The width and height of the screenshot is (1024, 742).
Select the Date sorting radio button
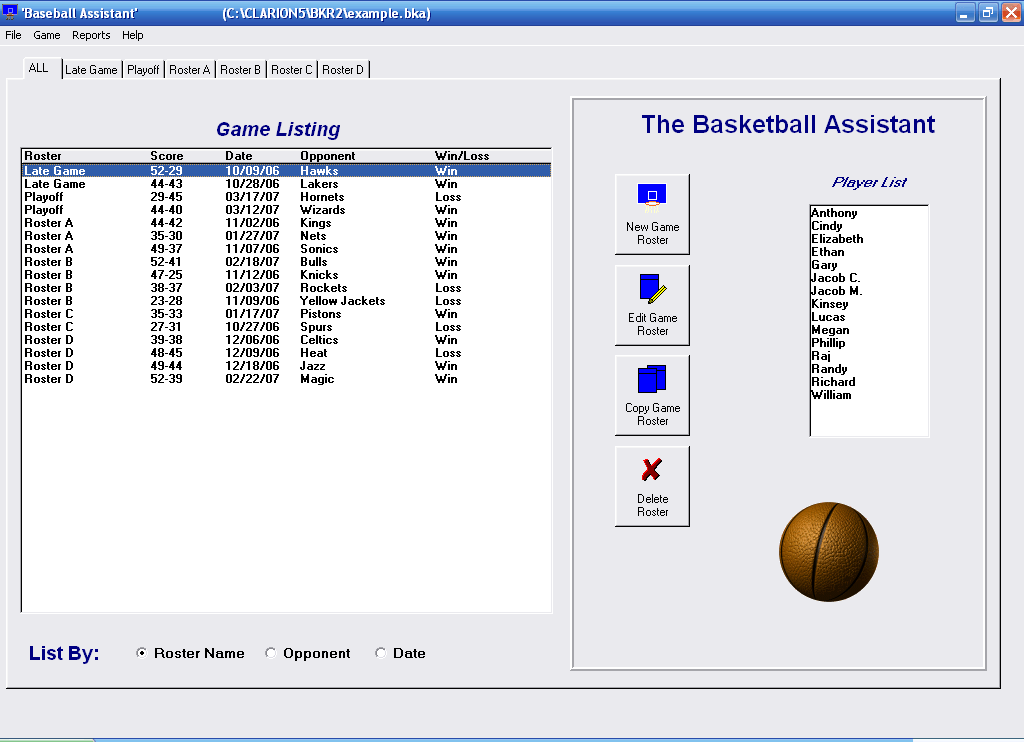point(380,654)
